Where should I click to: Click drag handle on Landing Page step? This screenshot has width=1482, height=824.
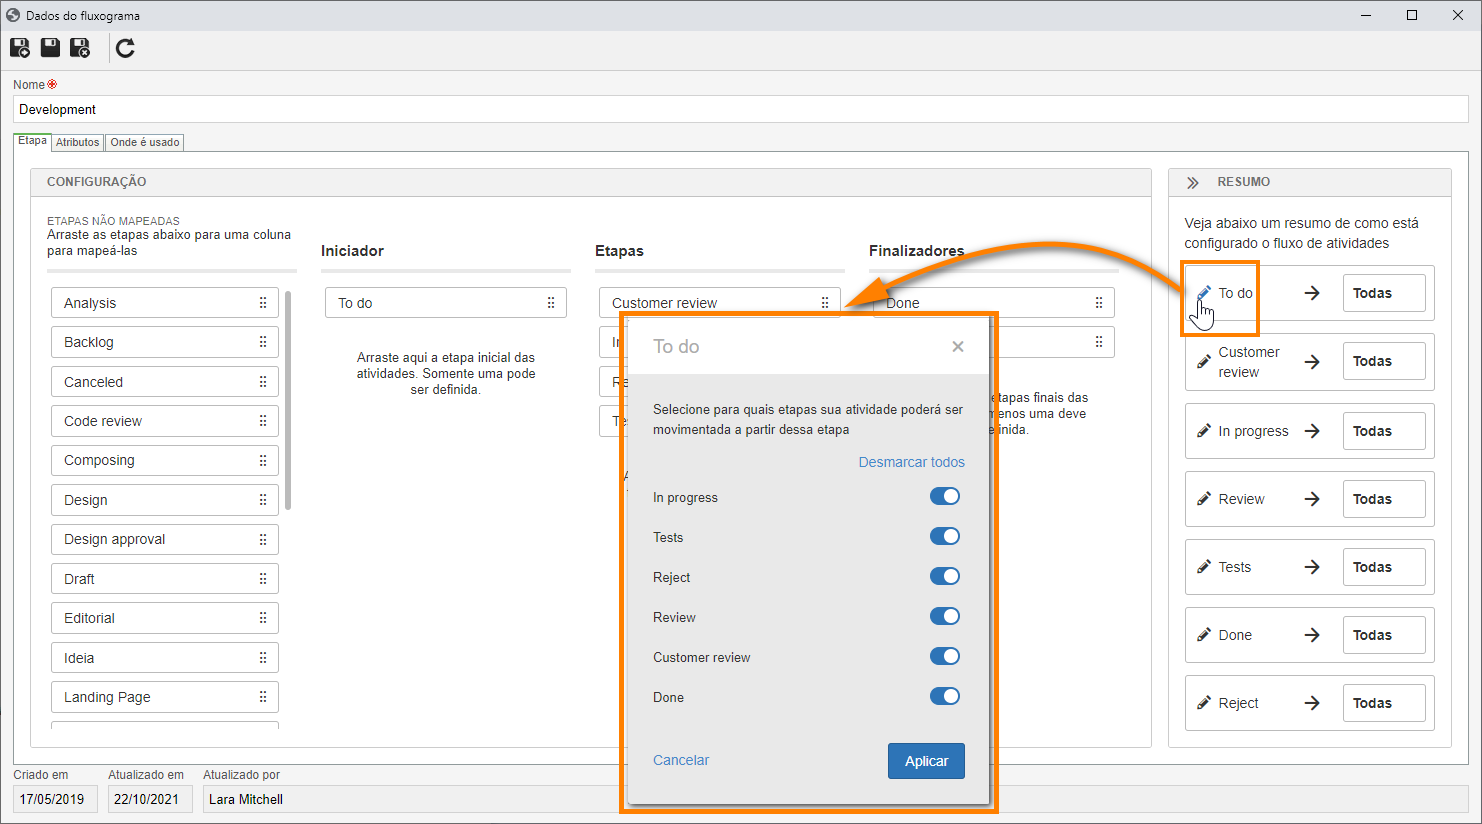tap(263, 697)
